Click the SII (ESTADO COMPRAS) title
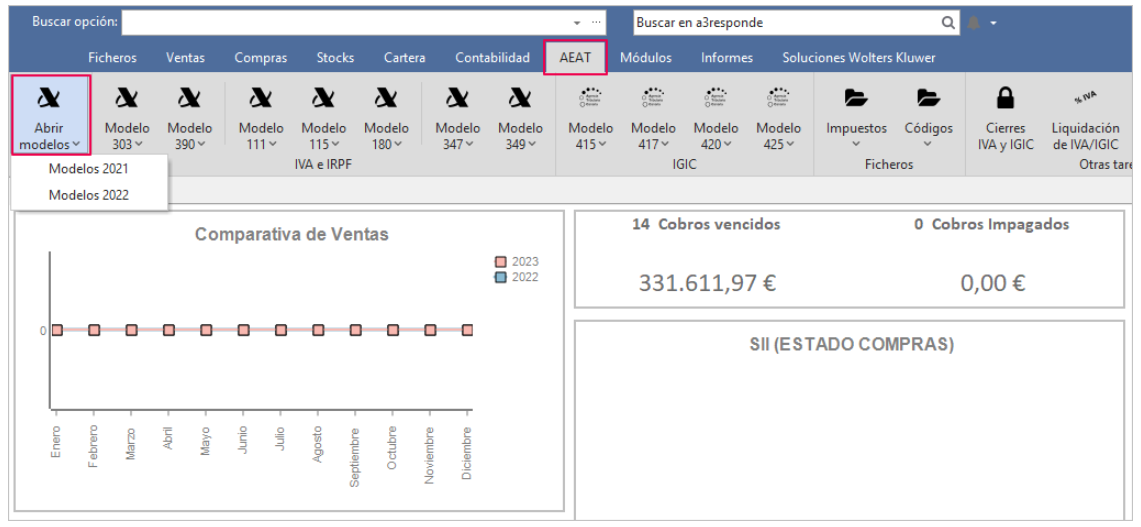Image resolution: width=1141 pixels, height=527 pixels. 851,344
